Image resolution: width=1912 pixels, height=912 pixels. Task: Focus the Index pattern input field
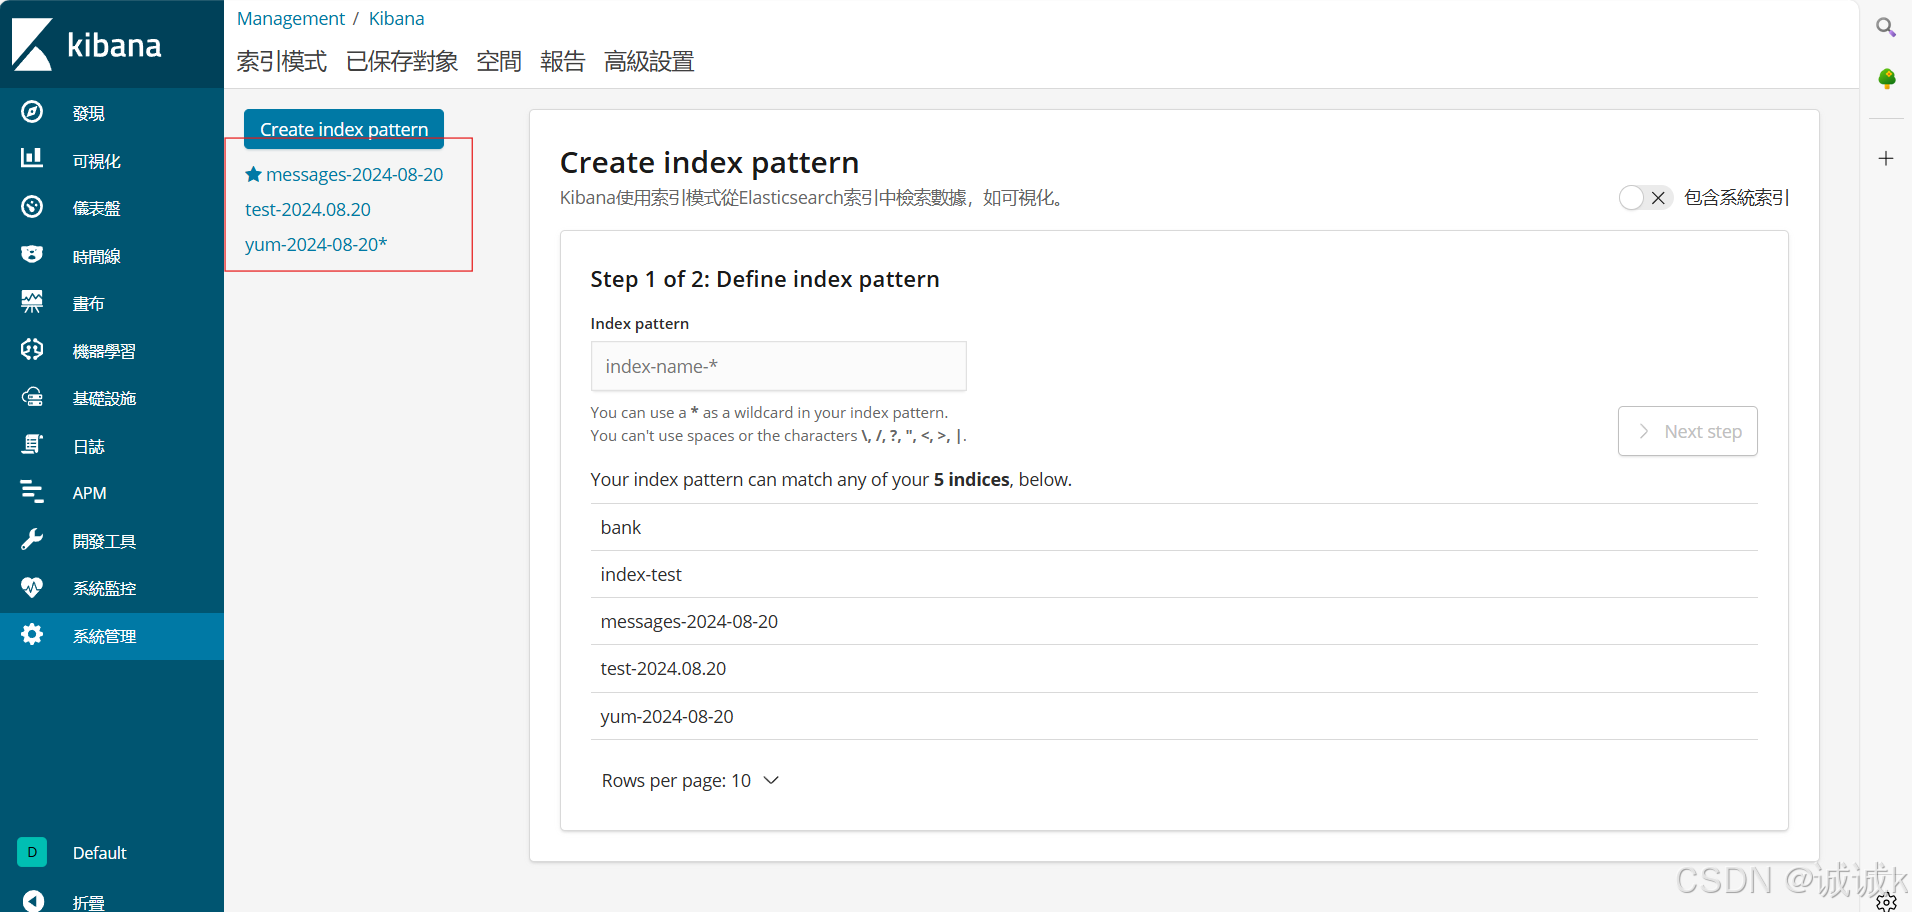point(778,366)
